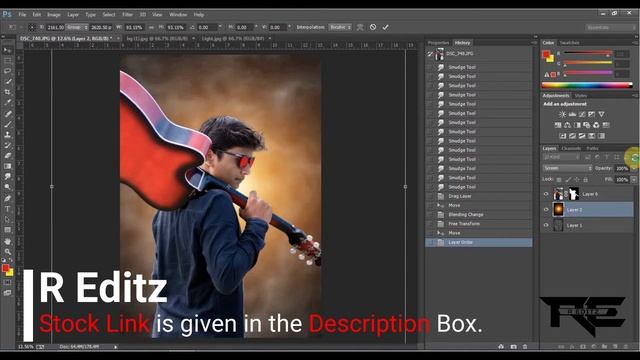This screenshot has width=640, height=360.
Task: Toggle Quick Mask mode icon
Action: (x=7, y=282)
